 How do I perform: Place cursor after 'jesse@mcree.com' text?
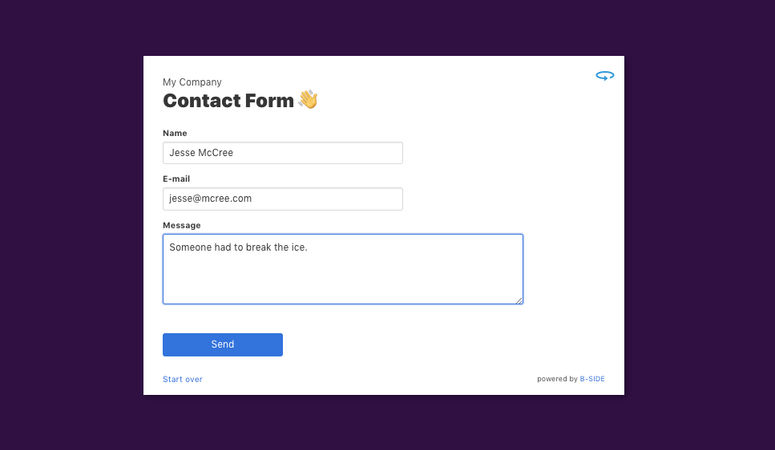coord(253,199)
